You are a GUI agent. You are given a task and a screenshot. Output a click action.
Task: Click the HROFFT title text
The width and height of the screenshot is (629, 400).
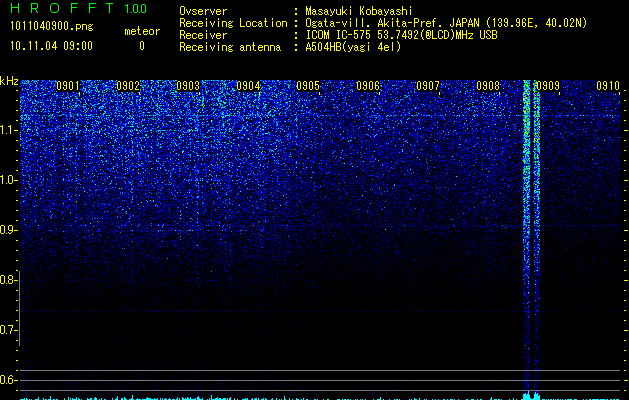click(x=61, y=8)
